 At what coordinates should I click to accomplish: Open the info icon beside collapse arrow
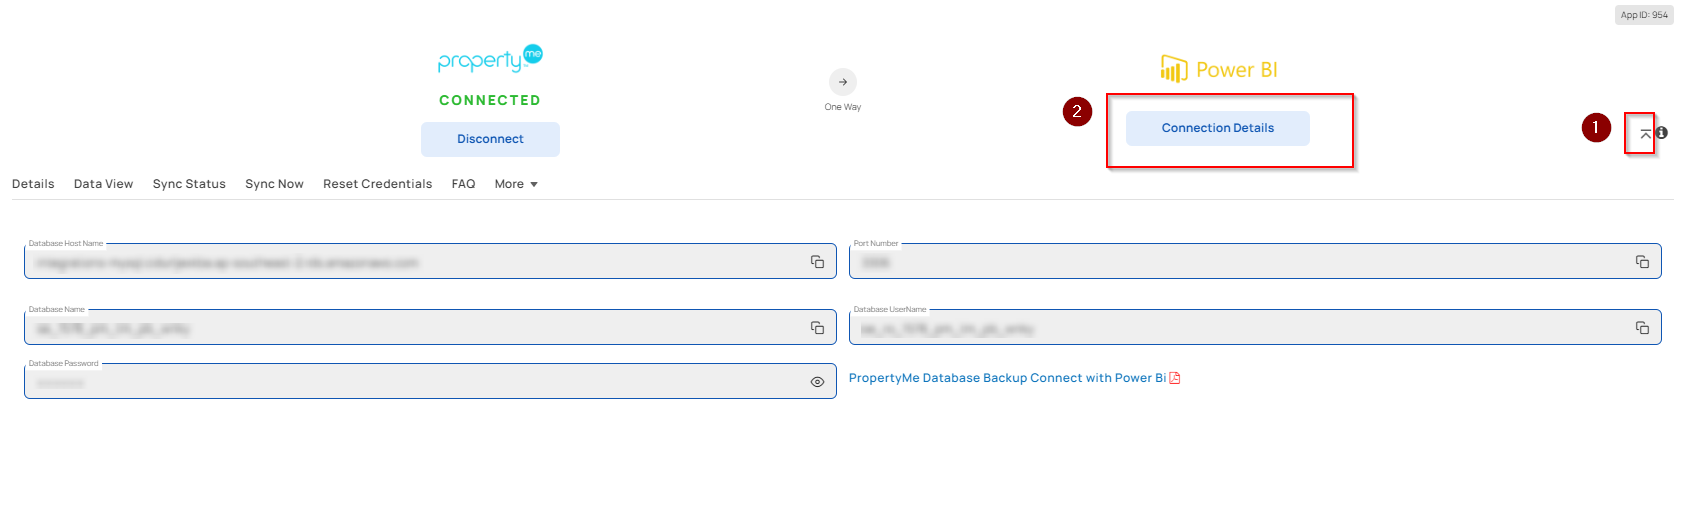[1661, 133]
